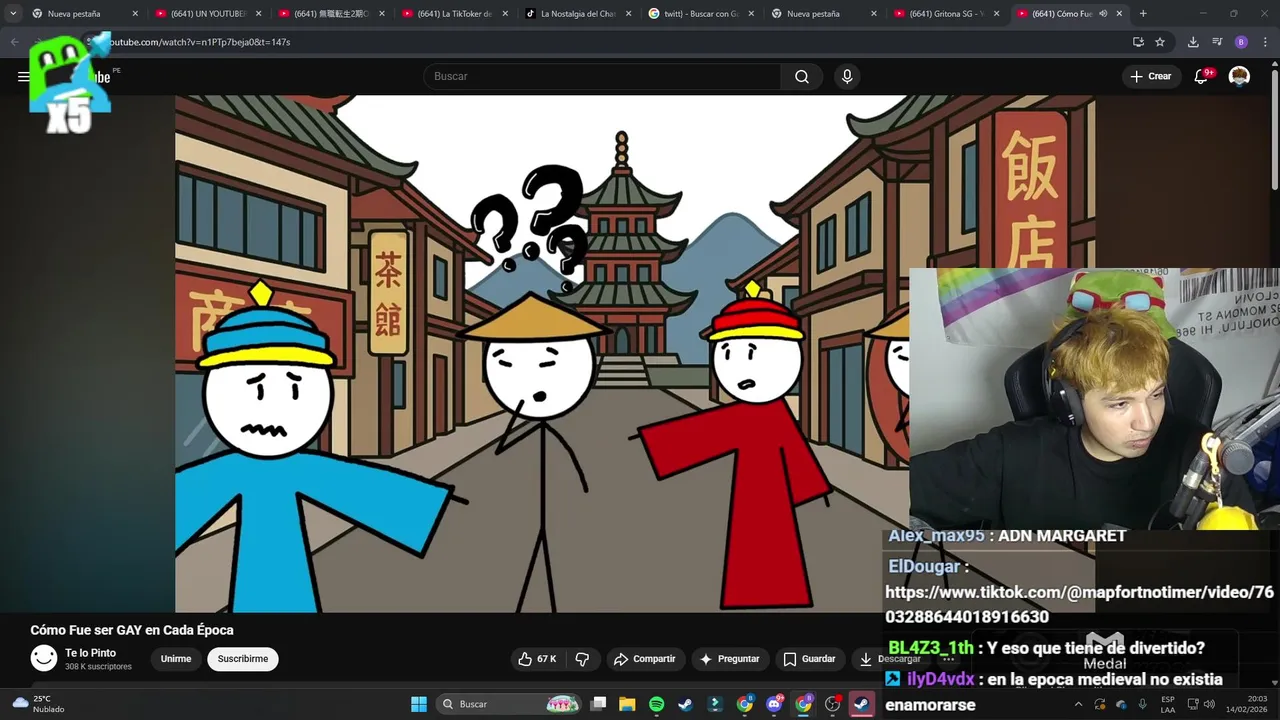Close the Gritona SG tab

996,14
